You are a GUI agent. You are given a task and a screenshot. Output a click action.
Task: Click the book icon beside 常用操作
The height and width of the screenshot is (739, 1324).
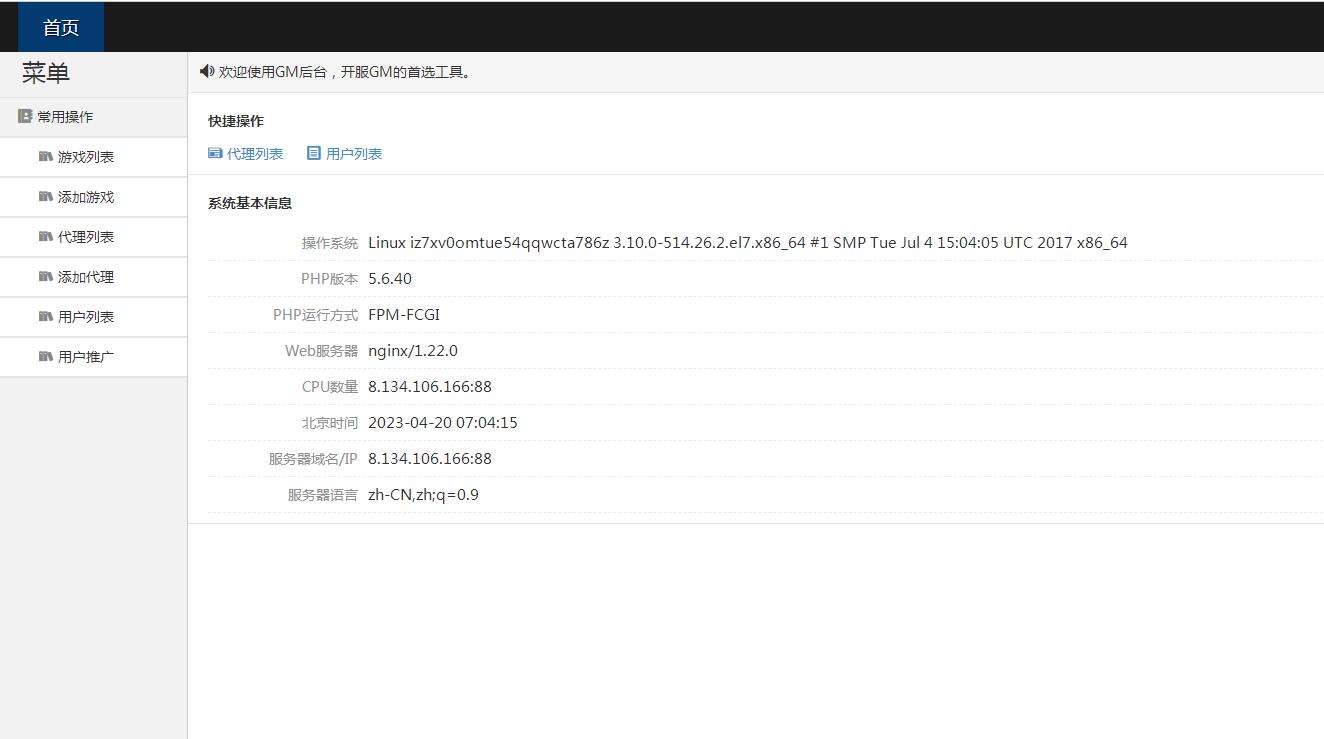pyautogui.click(x=25, y=116)
